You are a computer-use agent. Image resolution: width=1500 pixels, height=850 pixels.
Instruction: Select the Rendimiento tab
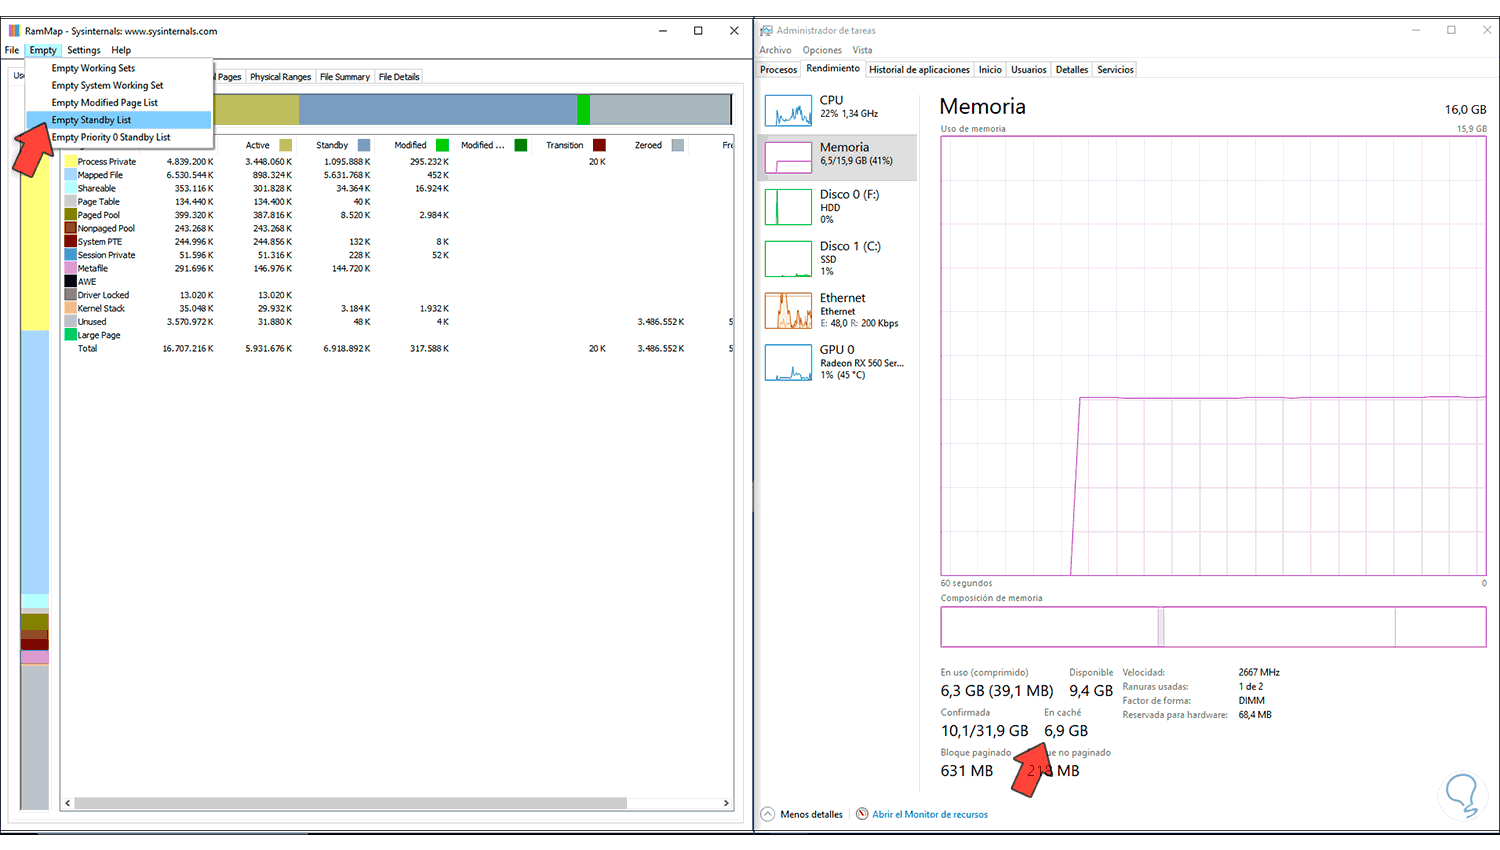(833, 69)
